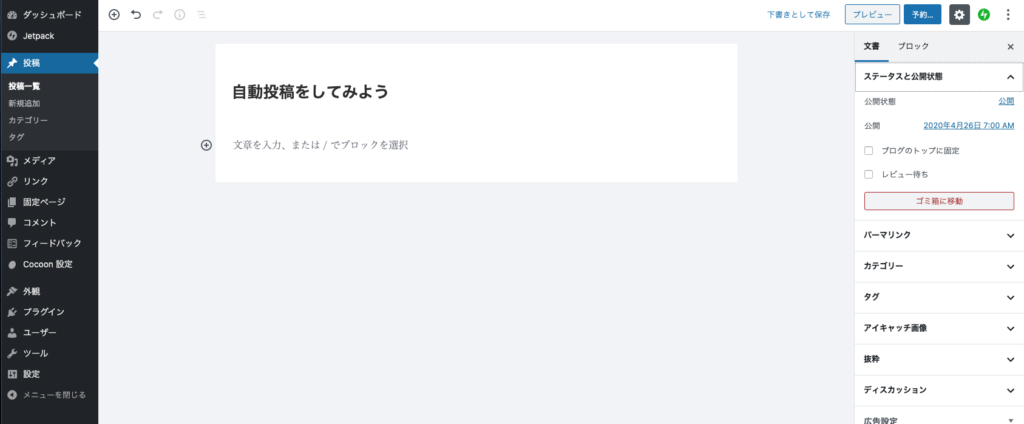Click the post title 自動投稿をしてみよう

click(310, 92)
